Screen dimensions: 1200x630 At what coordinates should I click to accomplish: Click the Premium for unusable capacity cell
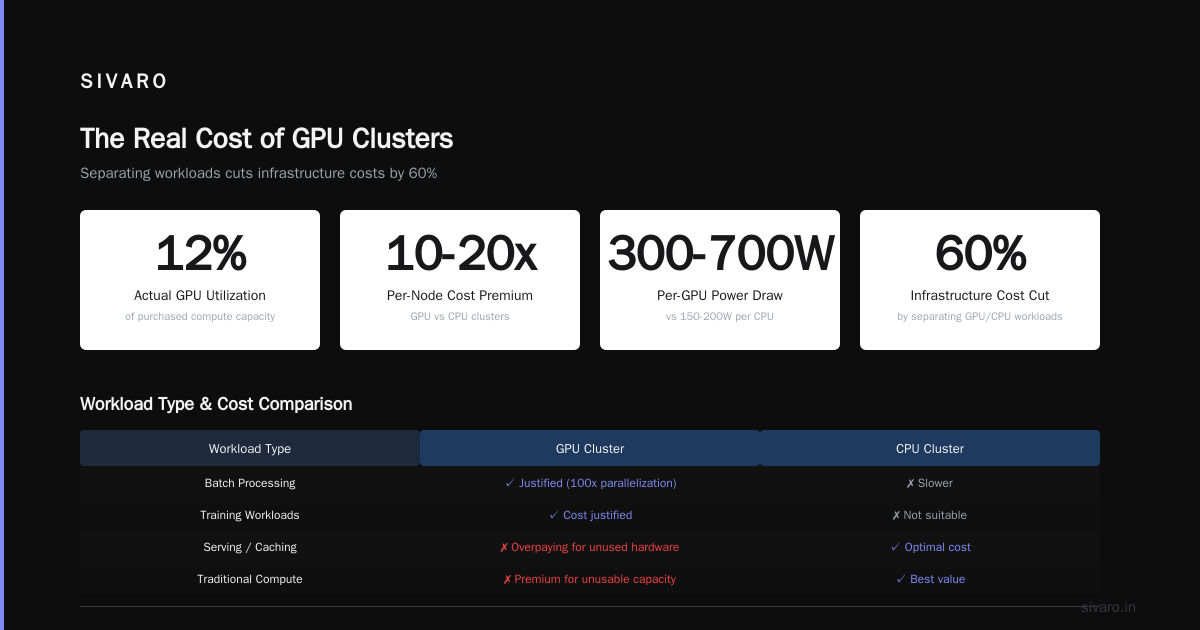(x=590, y=579)
